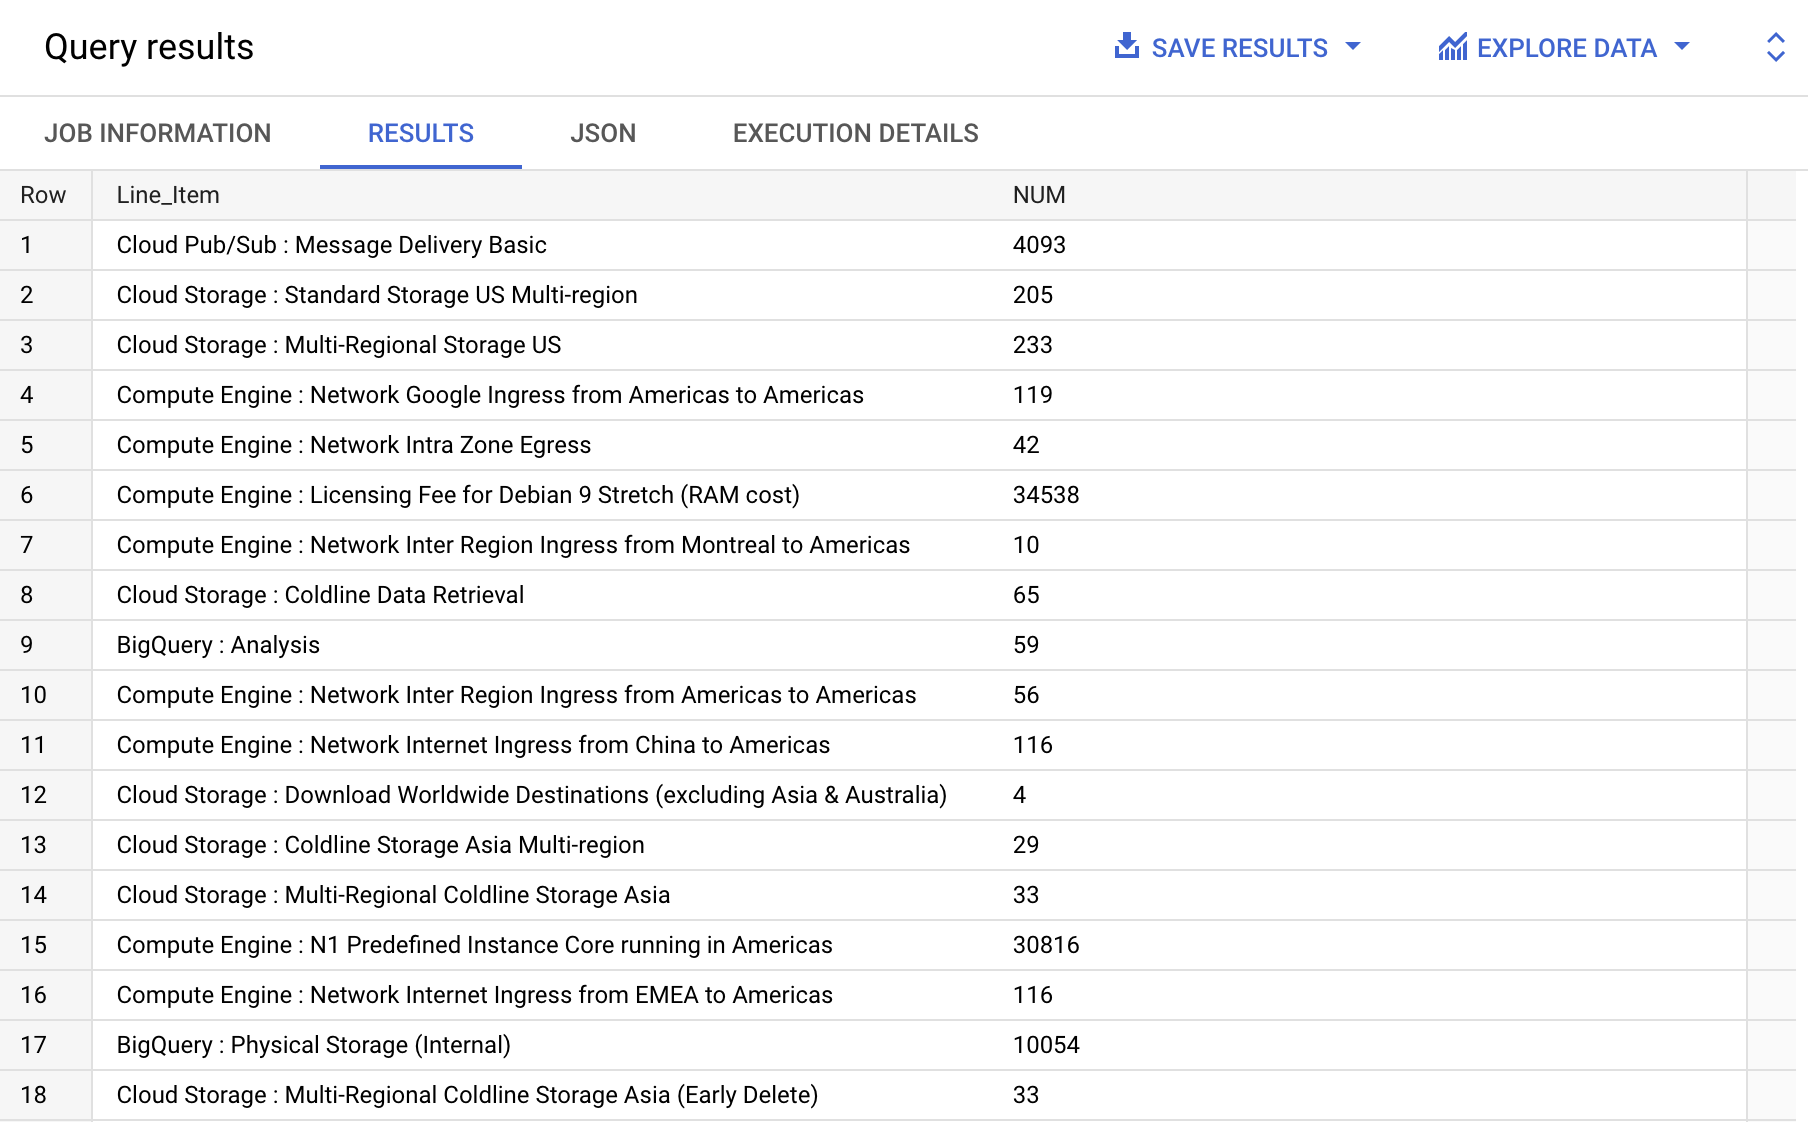Click the NUM value 30816

coord(1046,945)
